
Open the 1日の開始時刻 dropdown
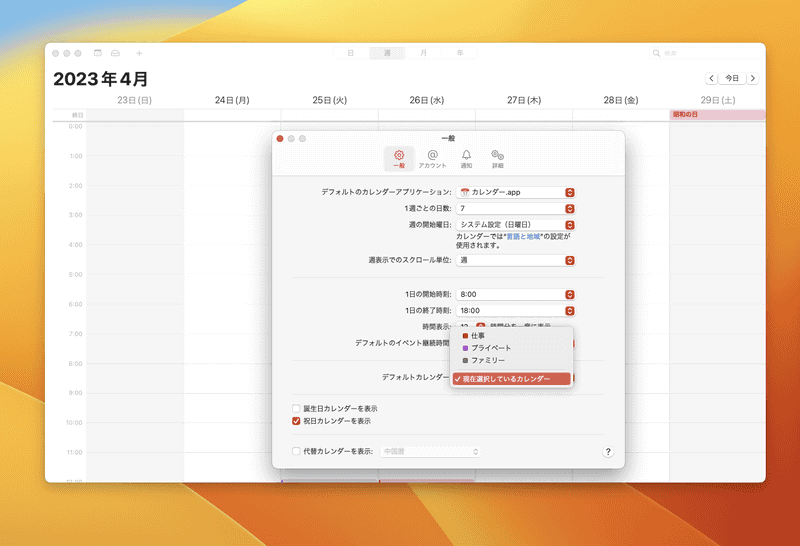[515, 294]
